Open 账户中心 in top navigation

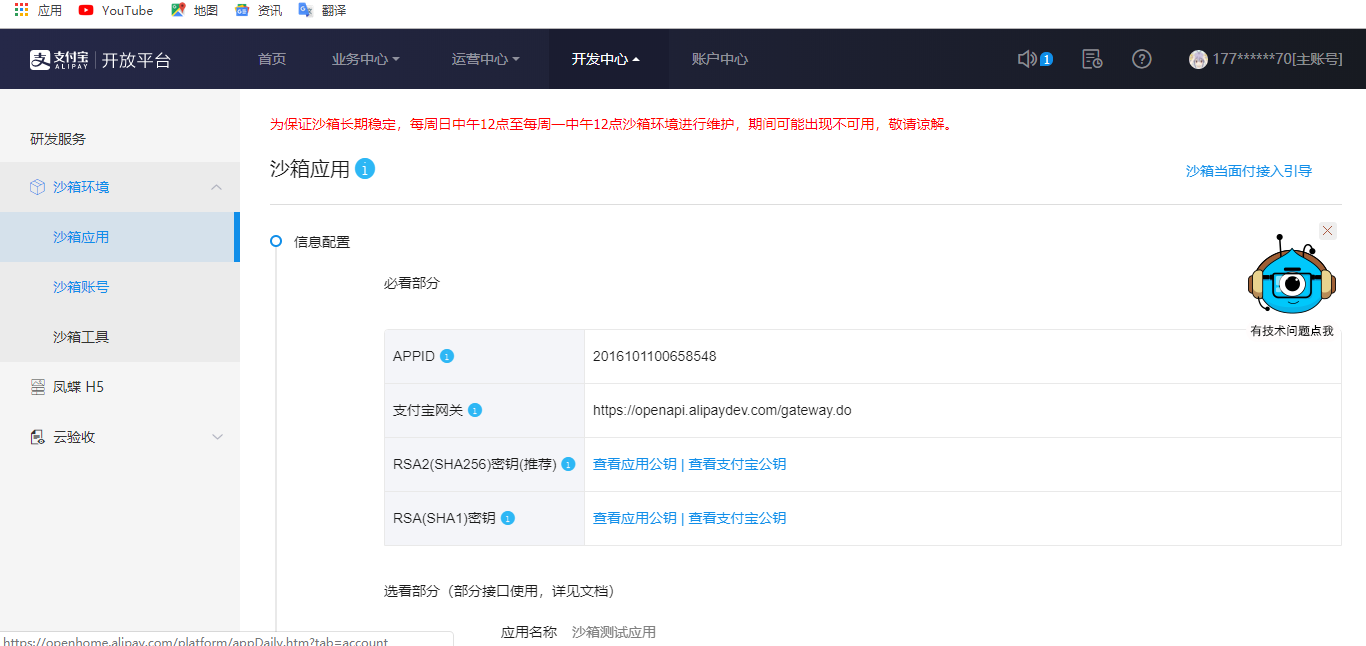point(720,59)
